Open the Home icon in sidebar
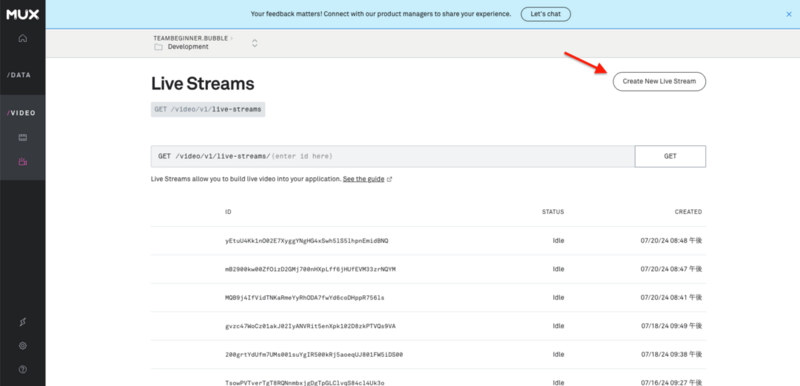 click(x=22, y=38)
